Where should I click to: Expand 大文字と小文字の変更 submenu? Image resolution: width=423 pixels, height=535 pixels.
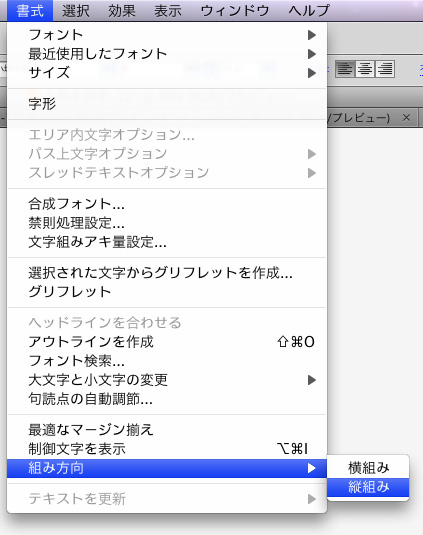[x=167, y=380]
